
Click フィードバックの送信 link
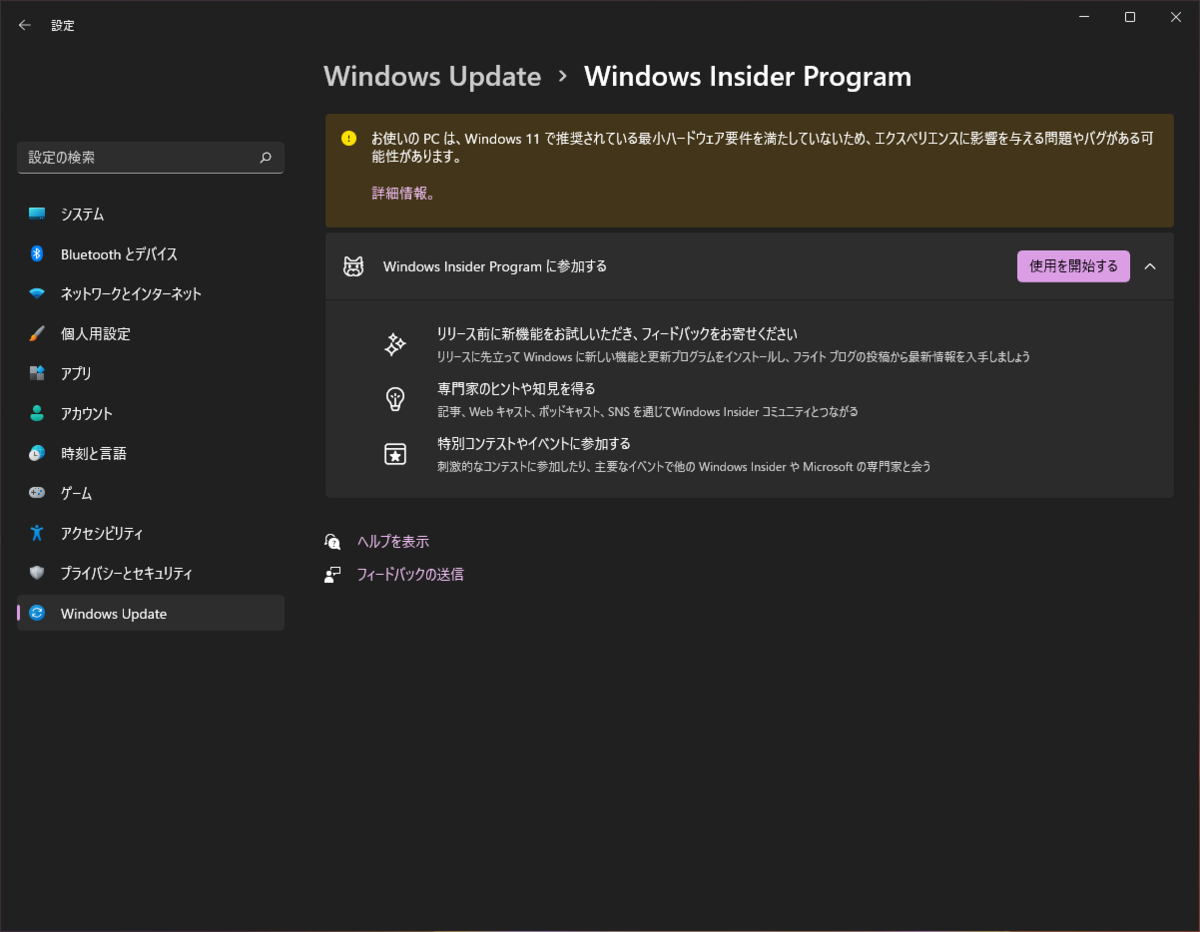pyautogui.click(x=410, y=574)
